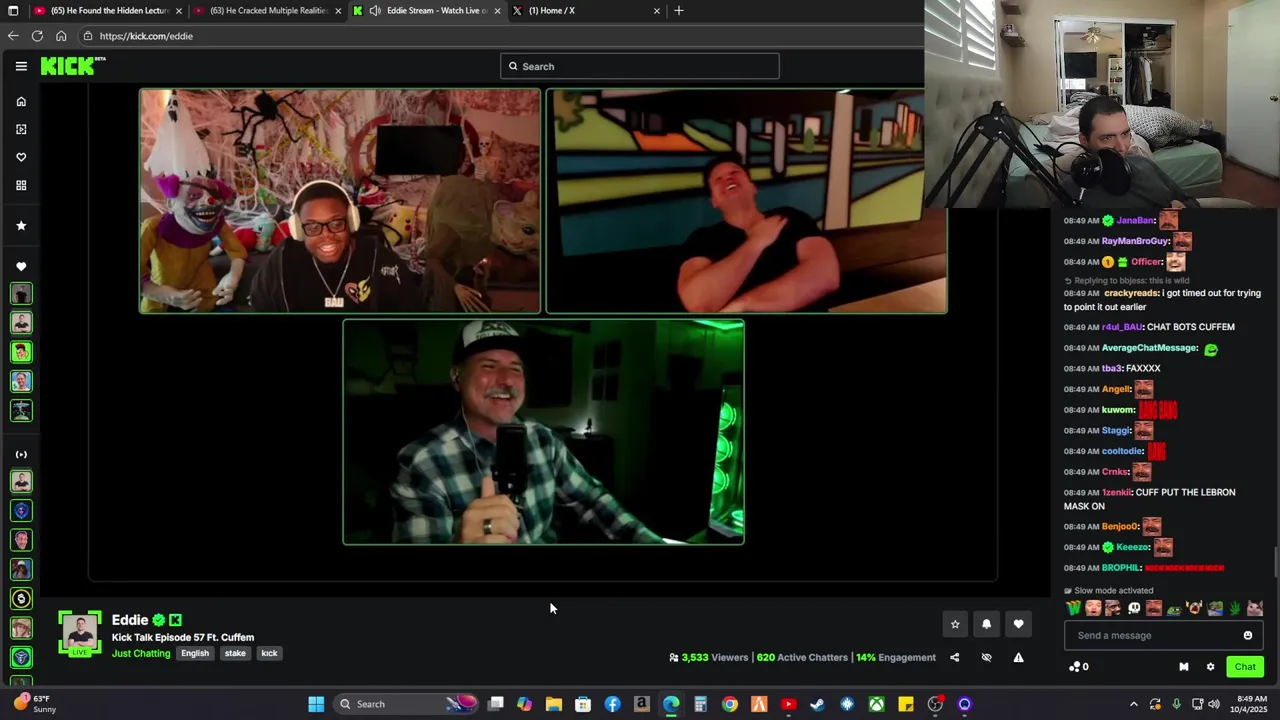Go to the Kick logo homepage

pos(72,66)
